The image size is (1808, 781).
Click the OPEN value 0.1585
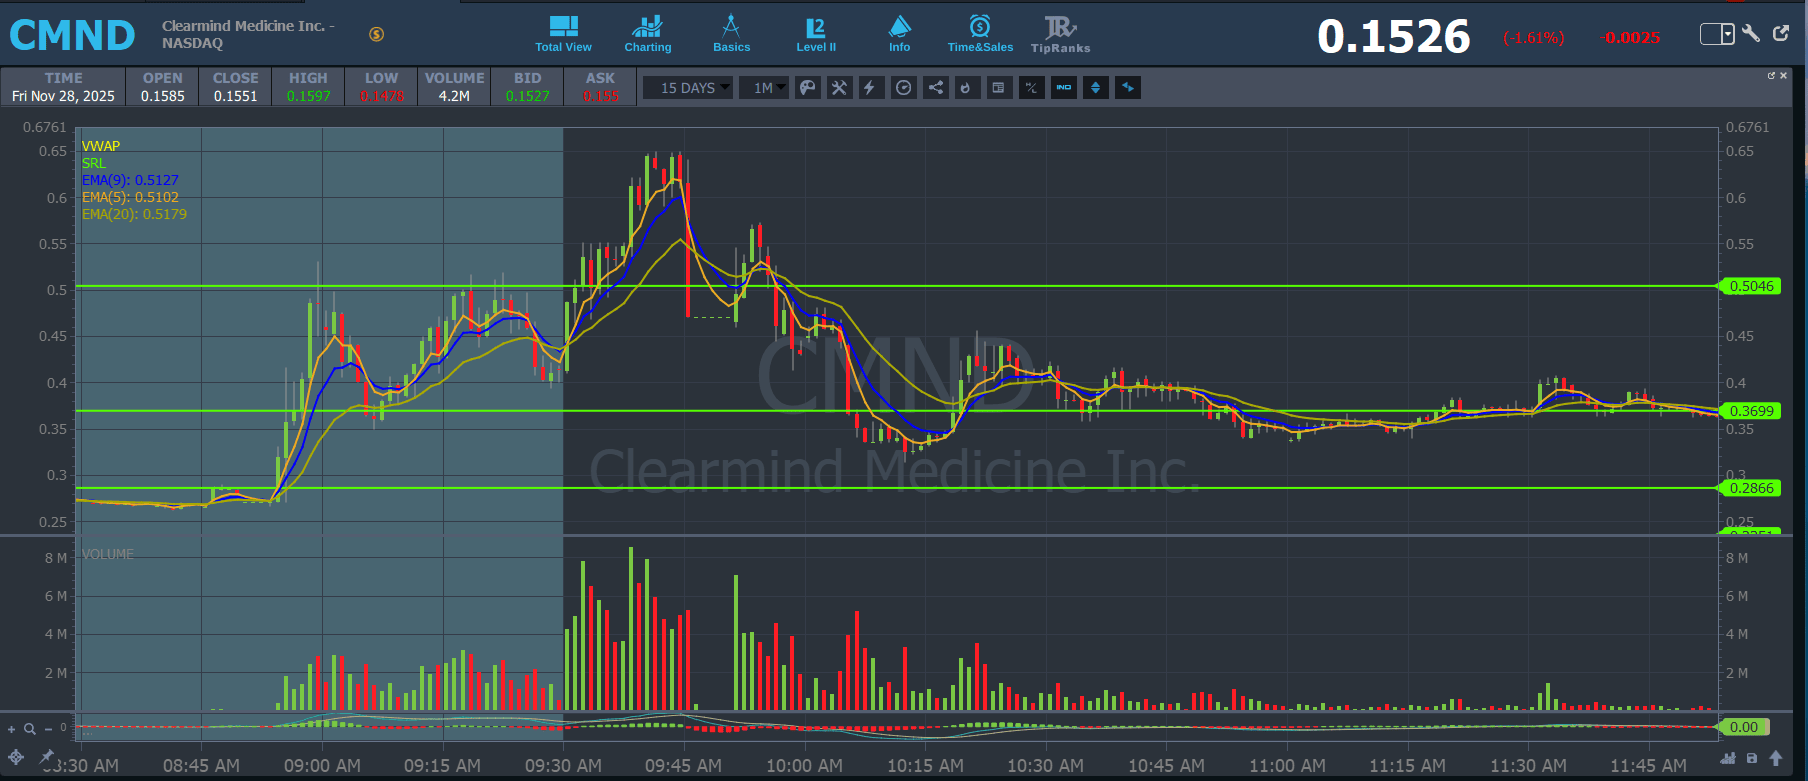(x=163, y=96)
